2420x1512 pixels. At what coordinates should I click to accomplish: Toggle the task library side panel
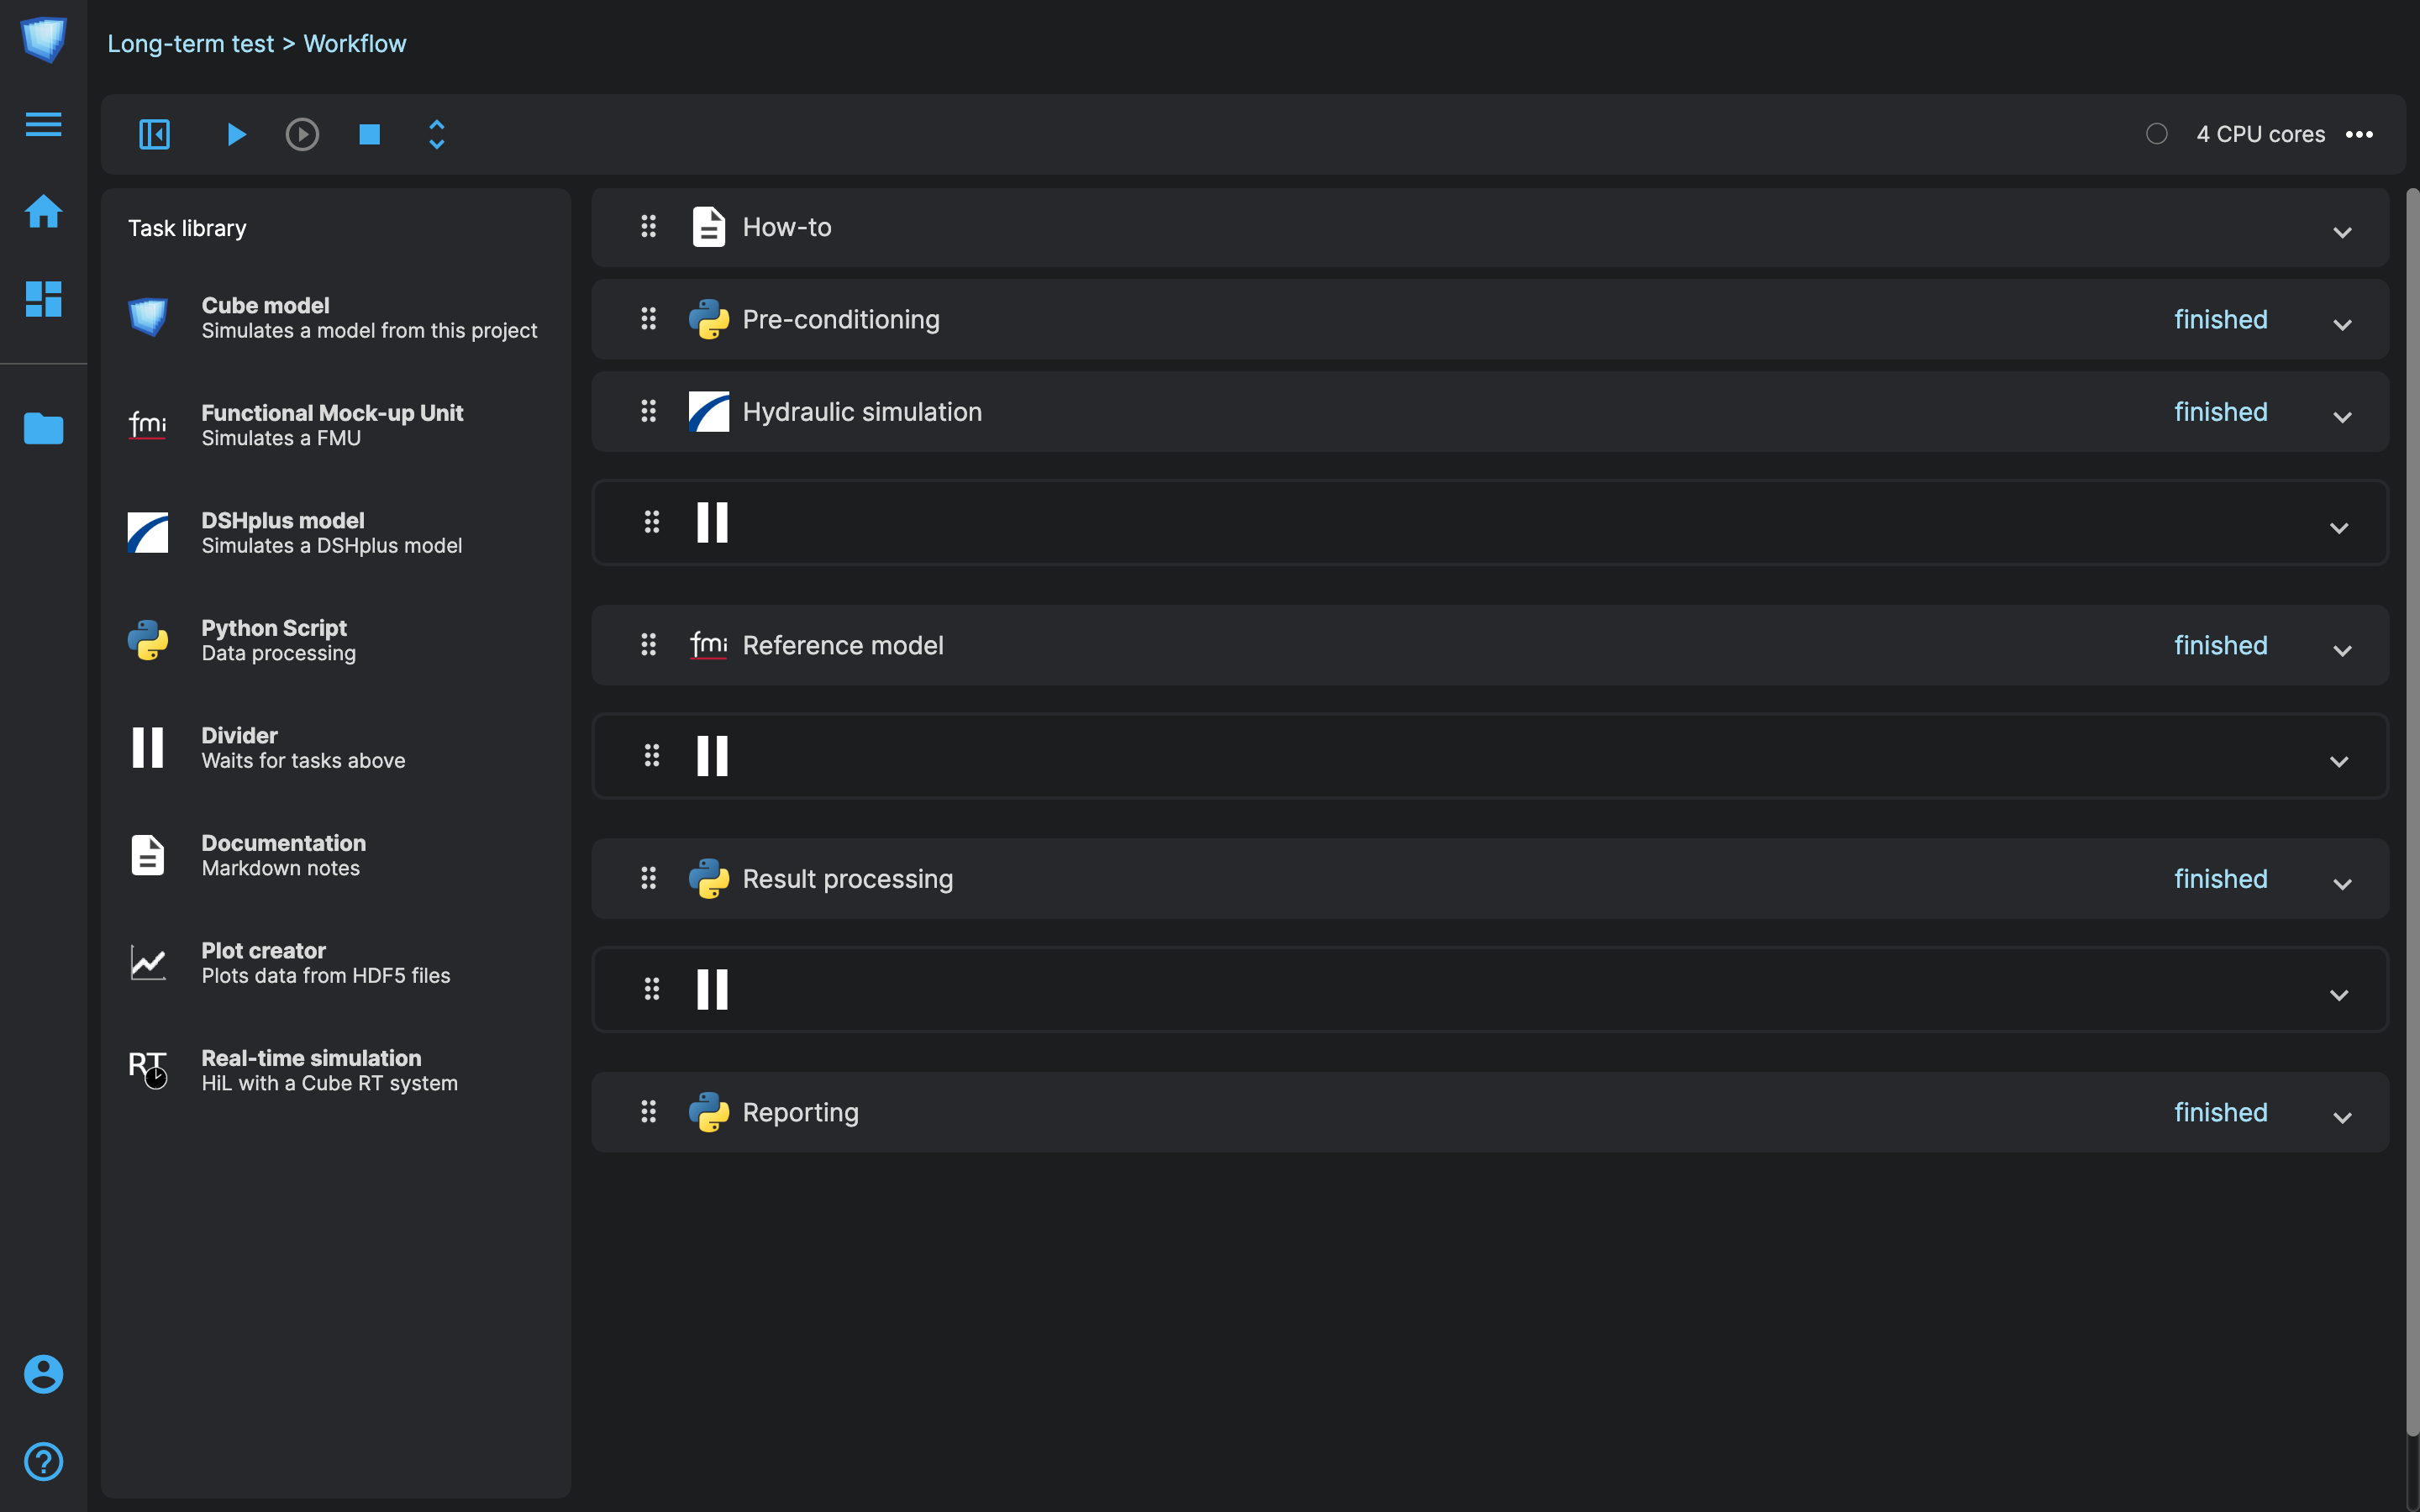click(x=154, y=134)
